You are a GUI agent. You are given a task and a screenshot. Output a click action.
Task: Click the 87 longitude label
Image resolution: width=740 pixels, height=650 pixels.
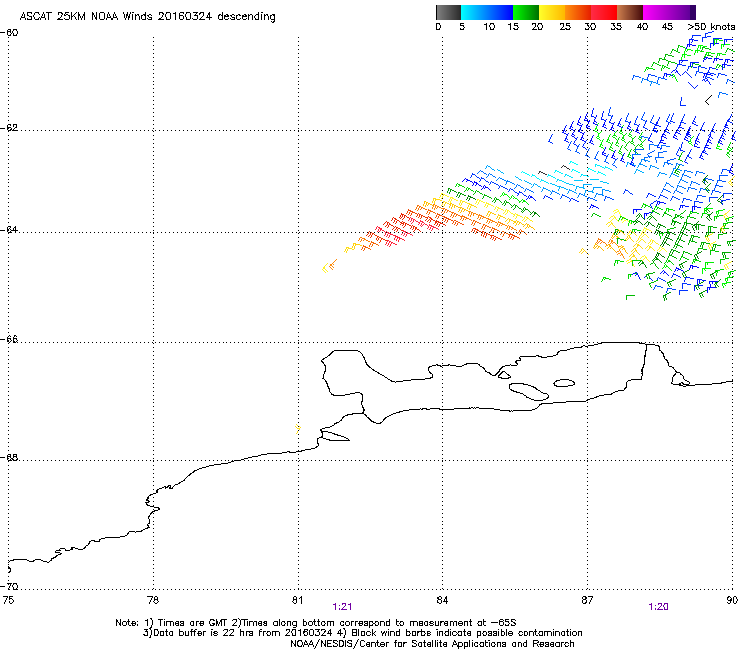587,600
